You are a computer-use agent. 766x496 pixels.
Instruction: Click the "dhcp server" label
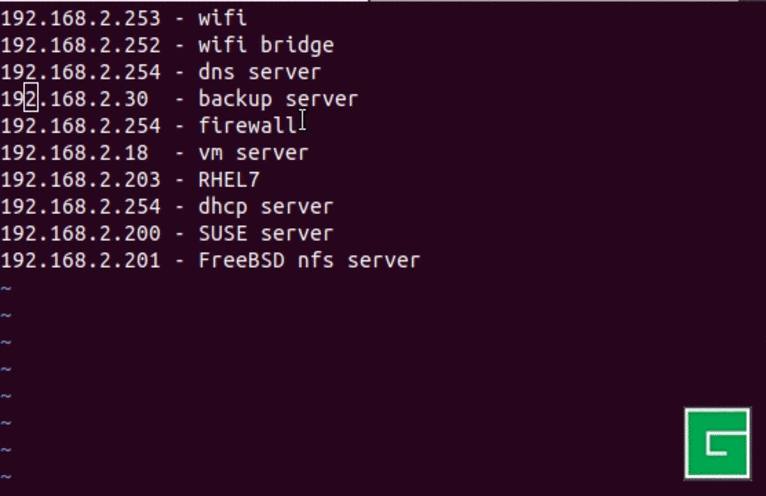pyautogui.click(x=265, y=207)
